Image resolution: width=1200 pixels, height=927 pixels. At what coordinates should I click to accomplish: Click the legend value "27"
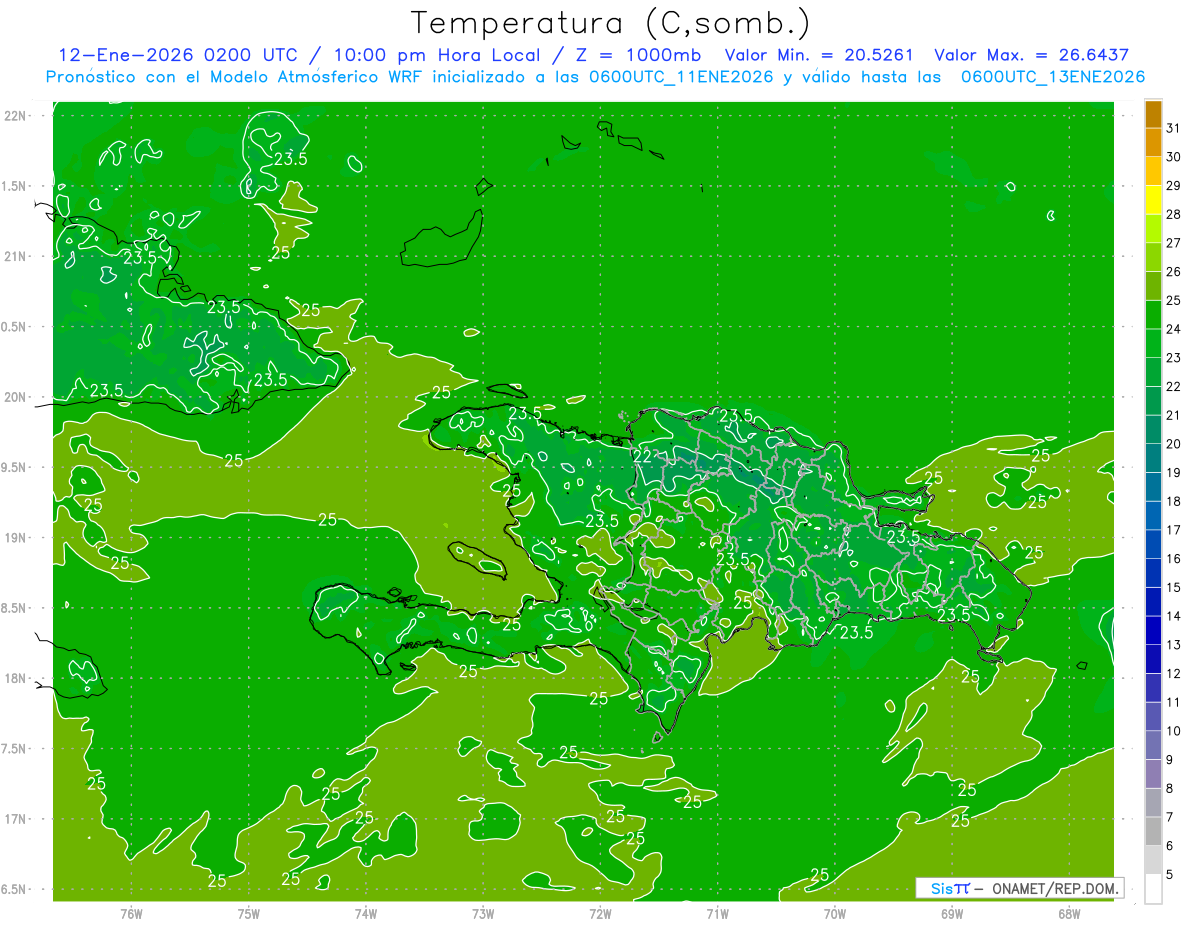click(x=1174, y=243)
